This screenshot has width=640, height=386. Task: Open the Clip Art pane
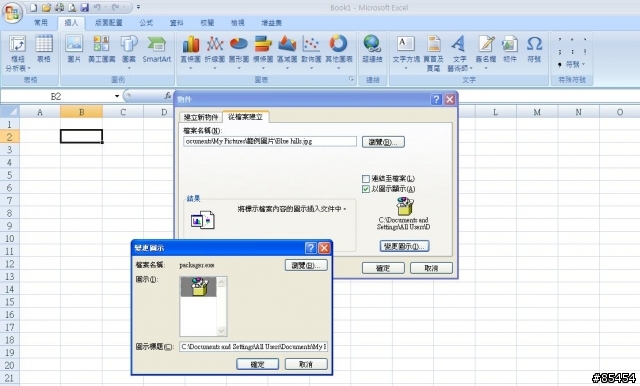101,49
